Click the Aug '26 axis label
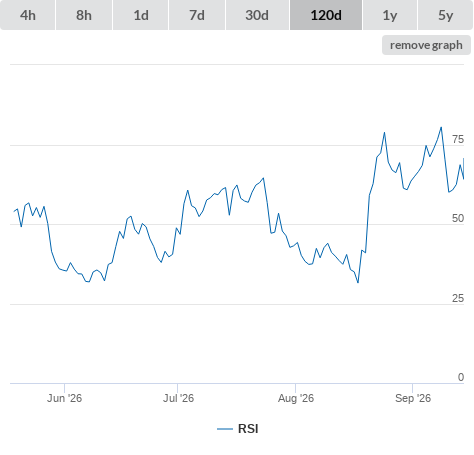Image resolution: width=474 pixels, height=455 pixels. [296, 398]
